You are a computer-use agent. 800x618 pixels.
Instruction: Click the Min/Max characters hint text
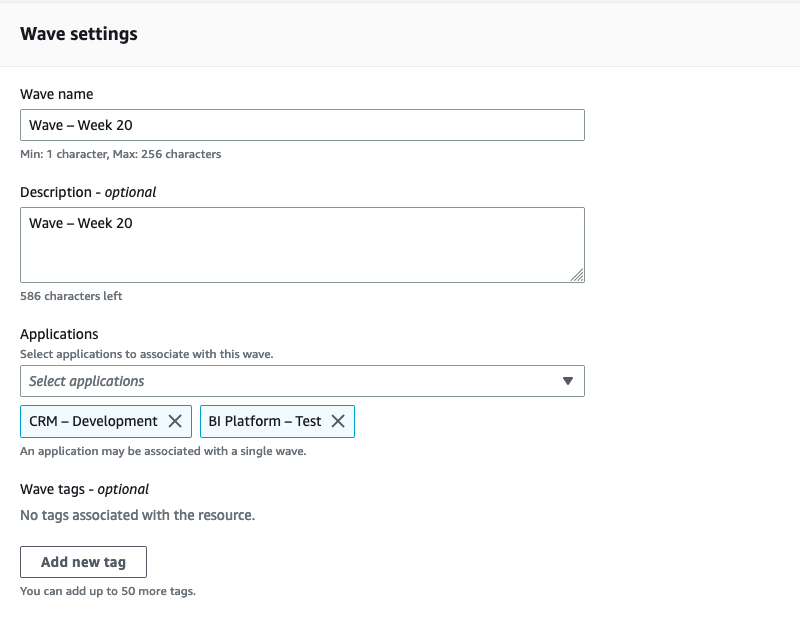pyautogui.click(x=120, y=154)
